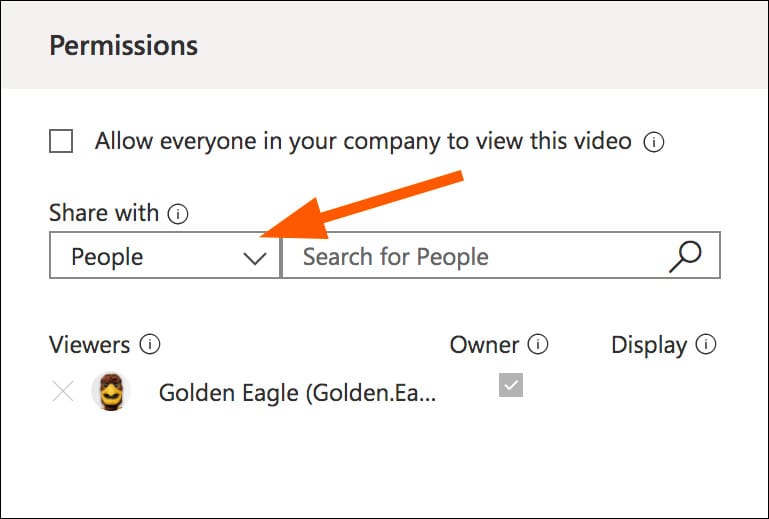Select the People text in share-type combo box
Viewport: 769px width, 519px height.
[107, 258]
